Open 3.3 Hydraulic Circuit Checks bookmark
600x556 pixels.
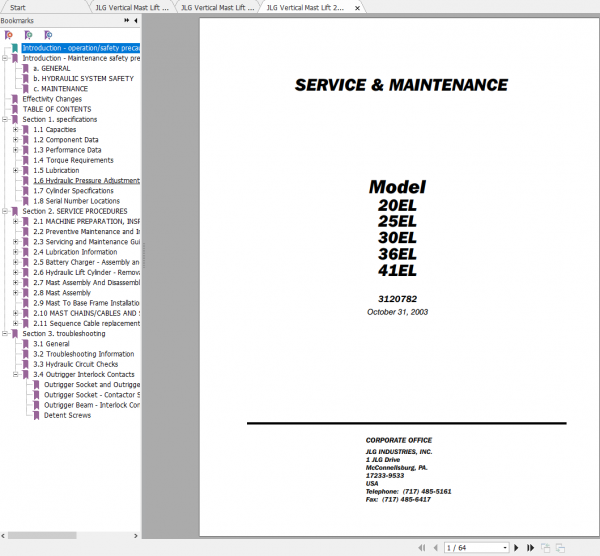(x=76, y=364)
